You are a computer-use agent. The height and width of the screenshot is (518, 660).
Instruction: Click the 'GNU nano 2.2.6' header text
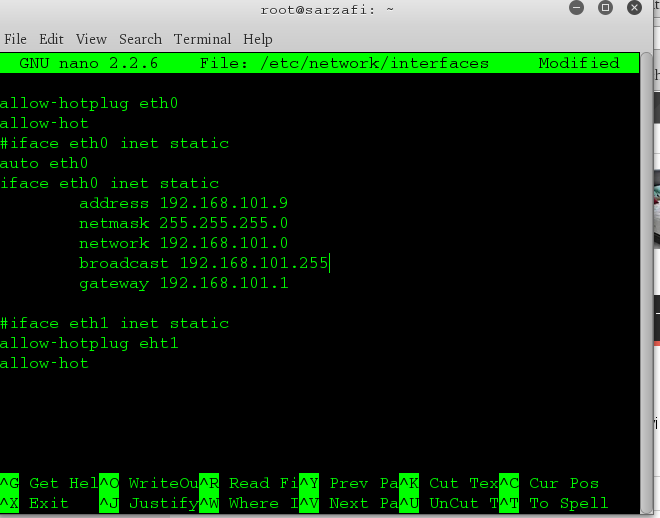[x=89, y=63]
